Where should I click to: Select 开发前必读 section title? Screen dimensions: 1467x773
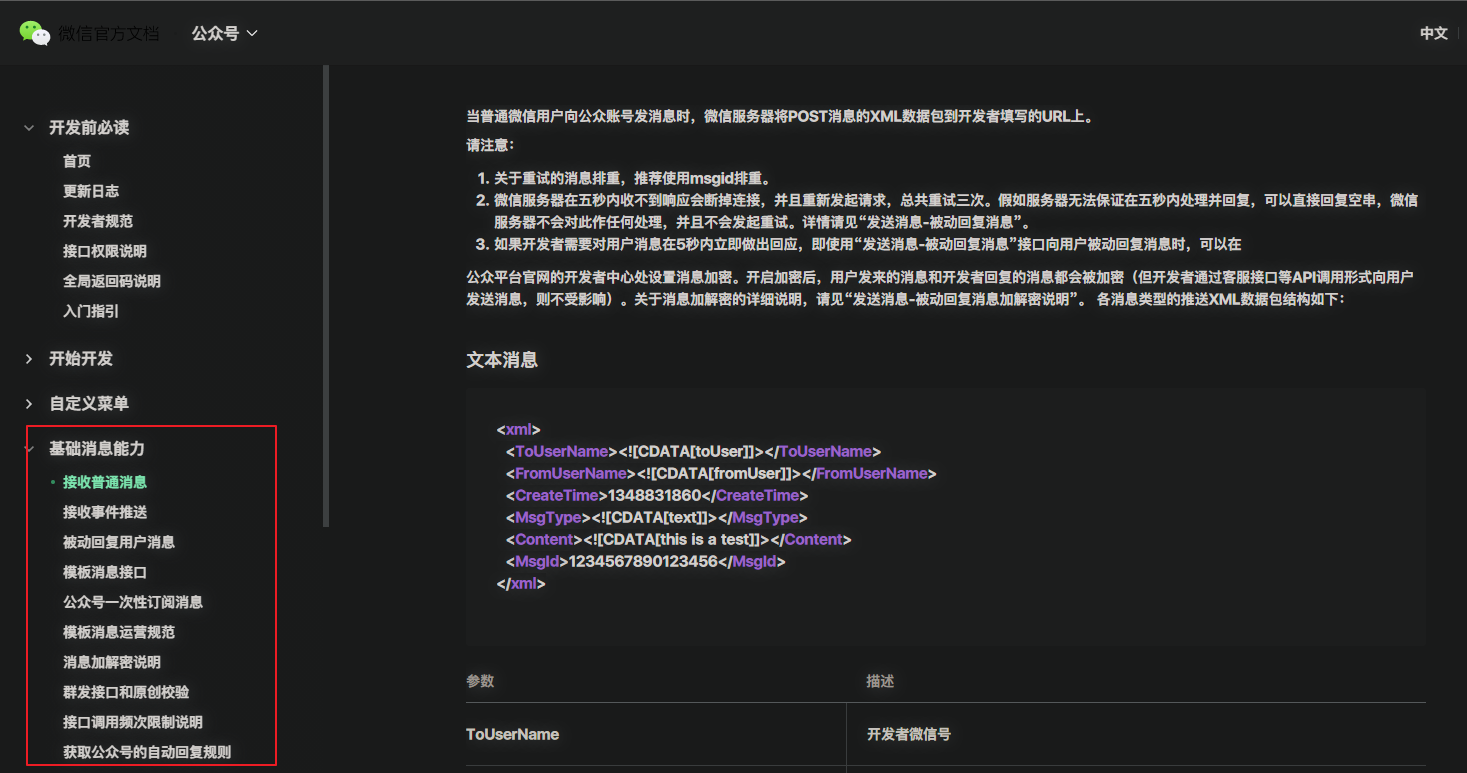89,128
